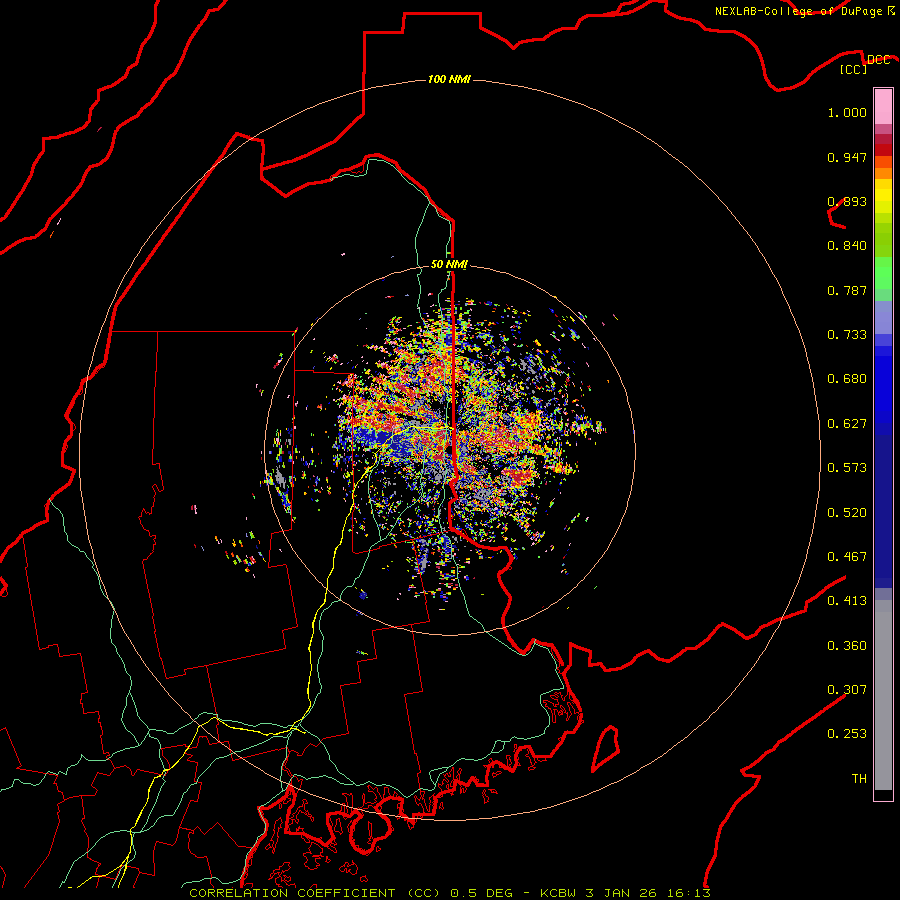Click the 0.307 scale value
The width and height of the screenshot is (900, 900).
pyautogui.click(x=847, y=690)
